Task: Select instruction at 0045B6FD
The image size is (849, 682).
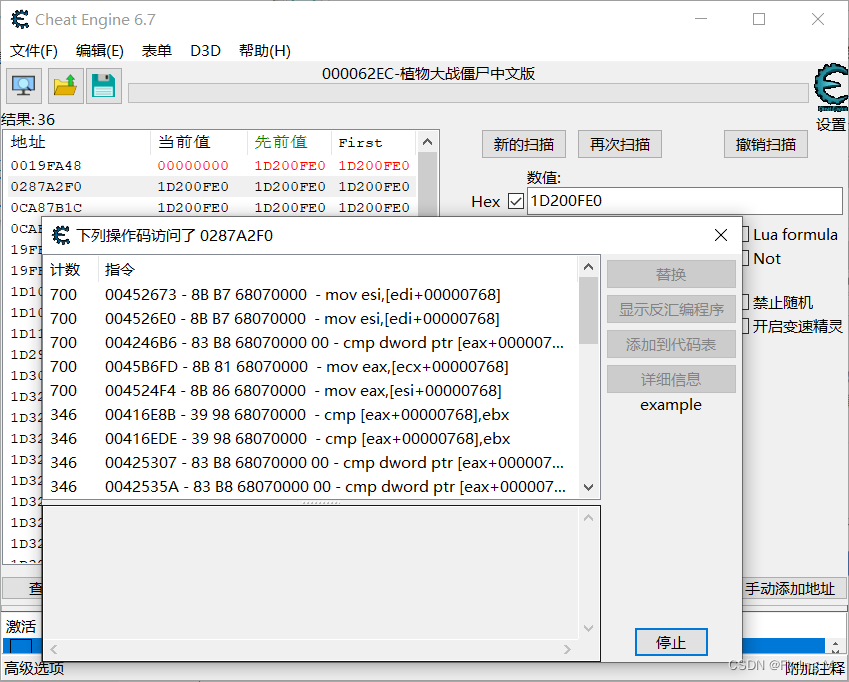Action: click(311, 366)
